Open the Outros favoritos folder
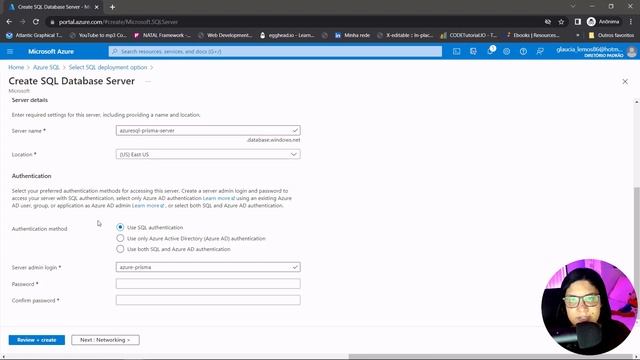This screenshot has width=640, height=360. point(611,36)
